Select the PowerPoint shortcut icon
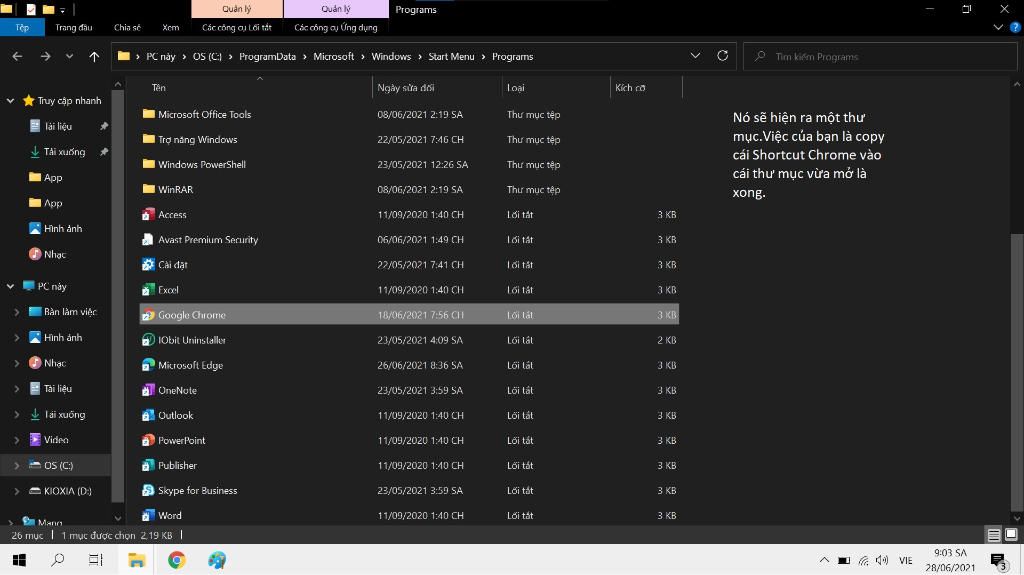 click(148, 440)
